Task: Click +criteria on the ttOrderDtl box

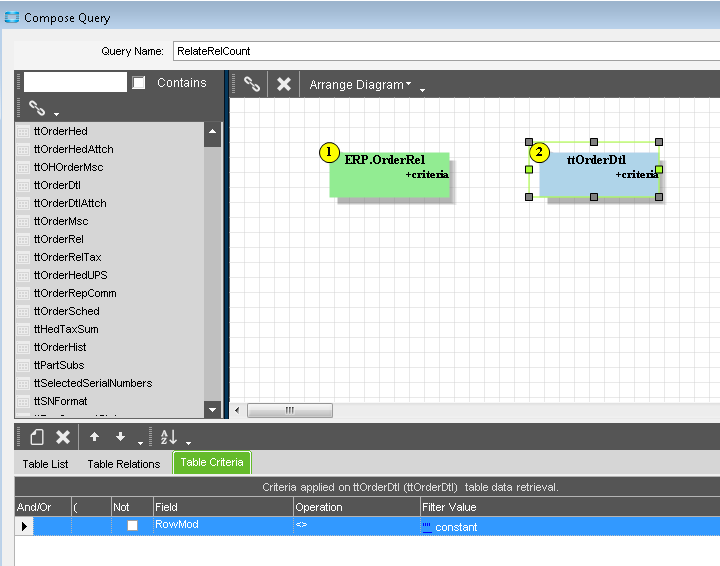Action: point(637,174)
